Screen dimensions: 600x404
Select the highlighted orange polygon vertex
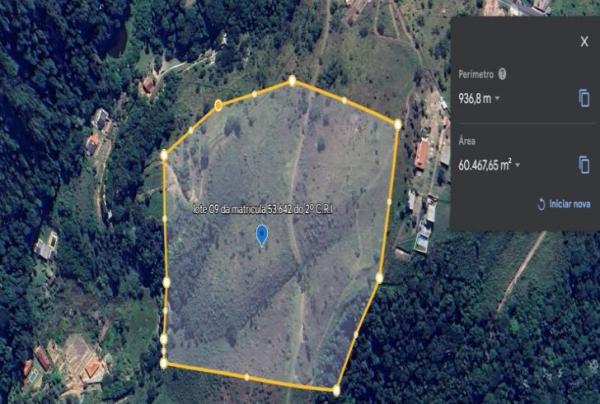[218, 105]
